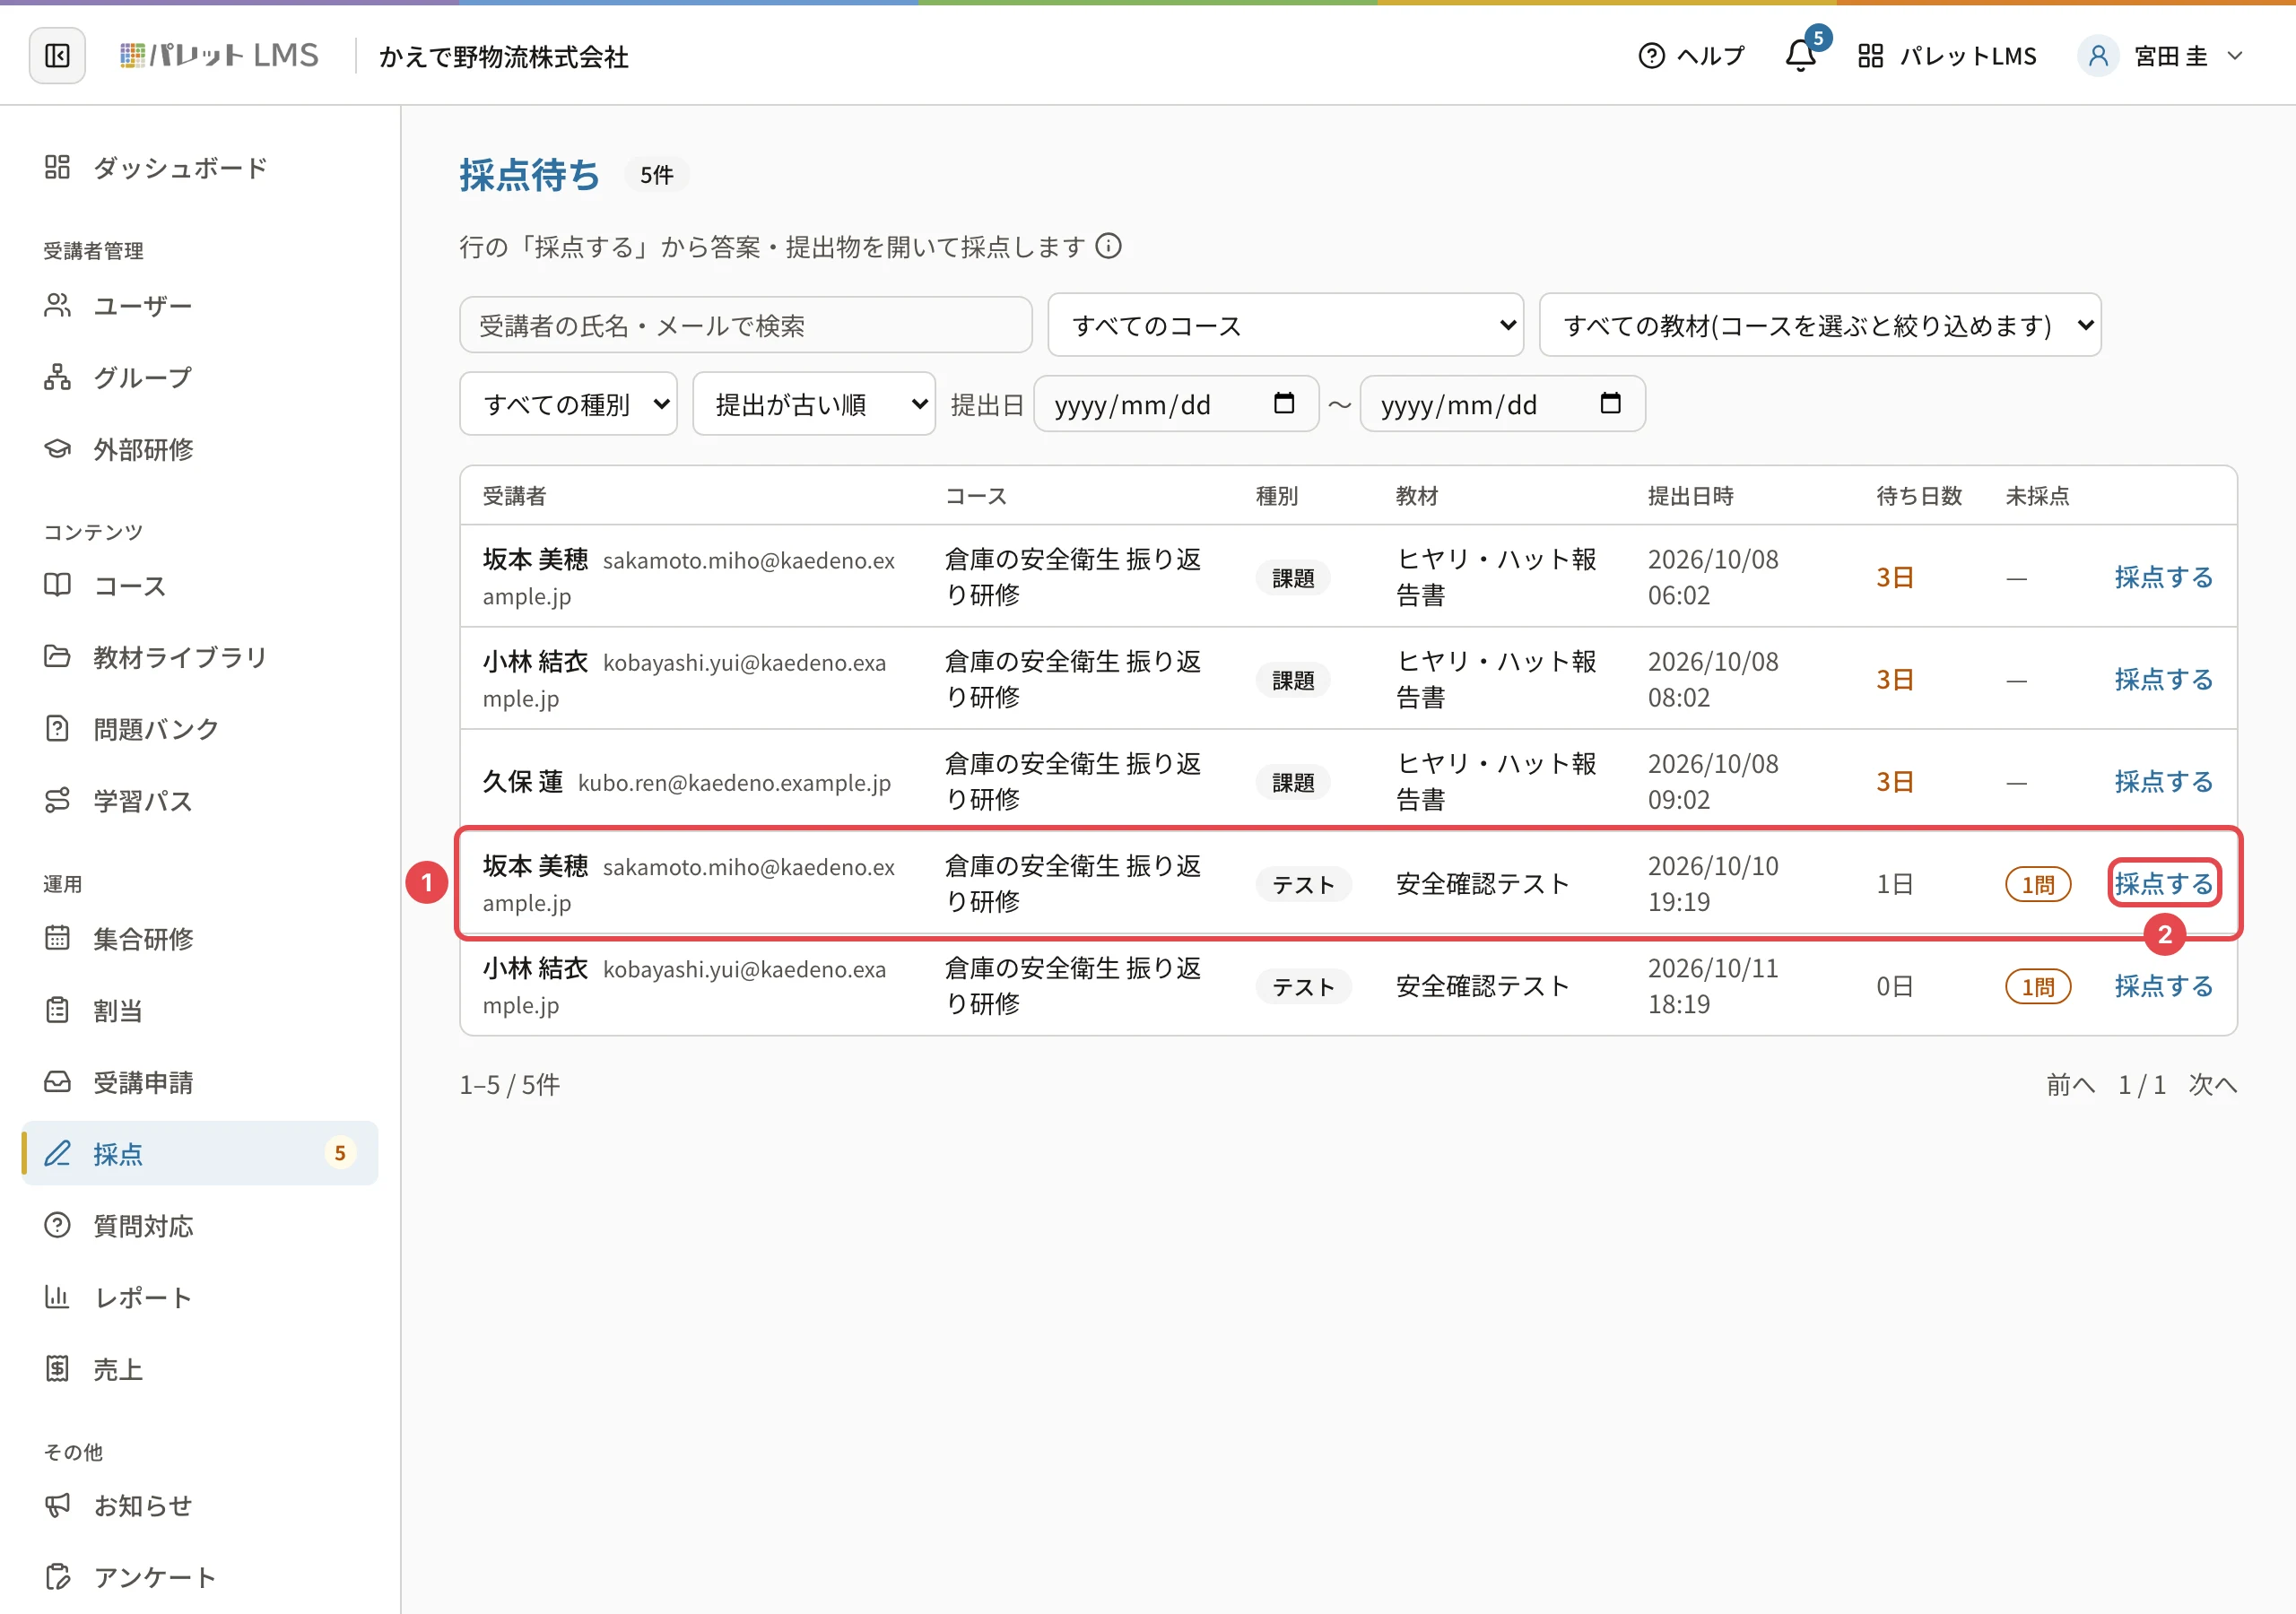The height and width of the screenshot is (1614, 2296).
Task: Click the 売上 receipt icon
Action: tap(57, 1369)
